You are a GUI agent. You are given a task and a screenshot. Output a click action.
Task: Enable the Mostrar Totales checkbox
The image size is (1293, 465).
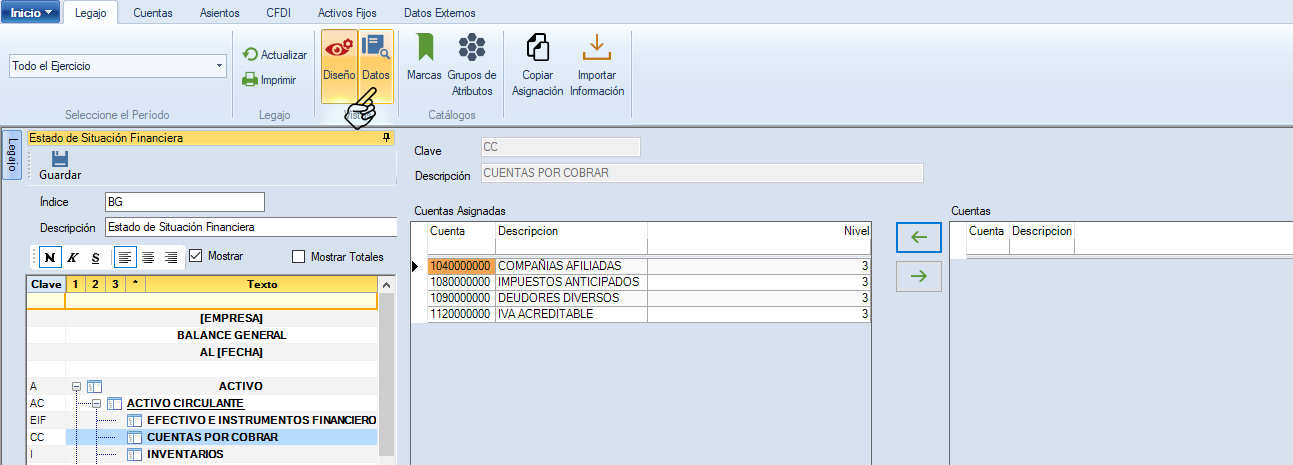[298, 257]
